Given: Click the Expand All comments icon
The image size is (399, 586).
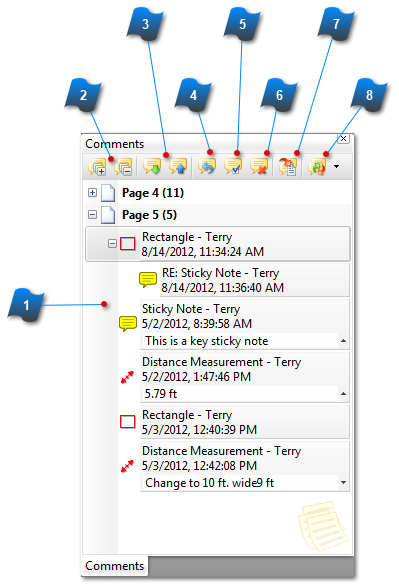Looking at the screenshot, I should point(98,167).
